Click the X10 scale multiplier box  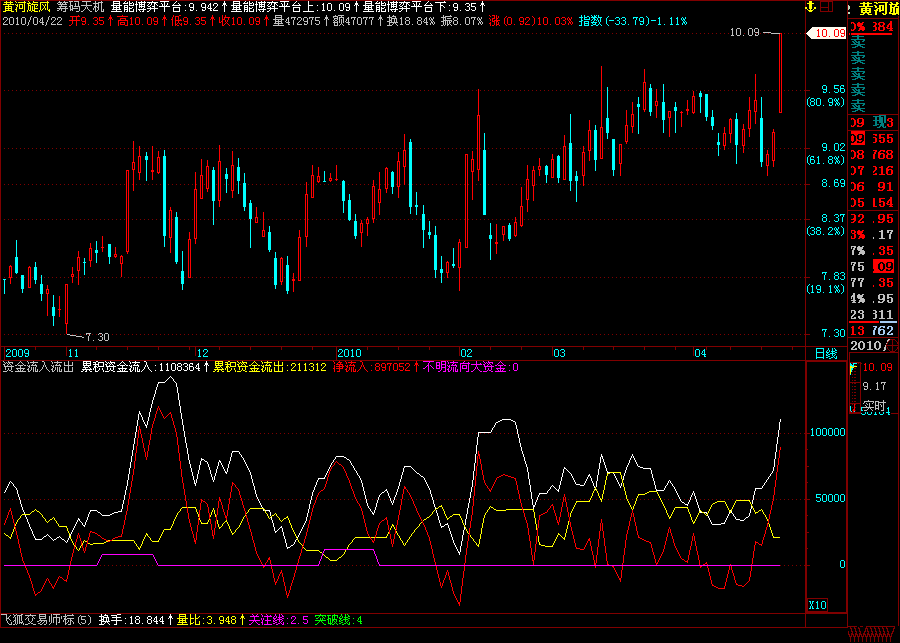pyautogui.click(x=818, y=605)
